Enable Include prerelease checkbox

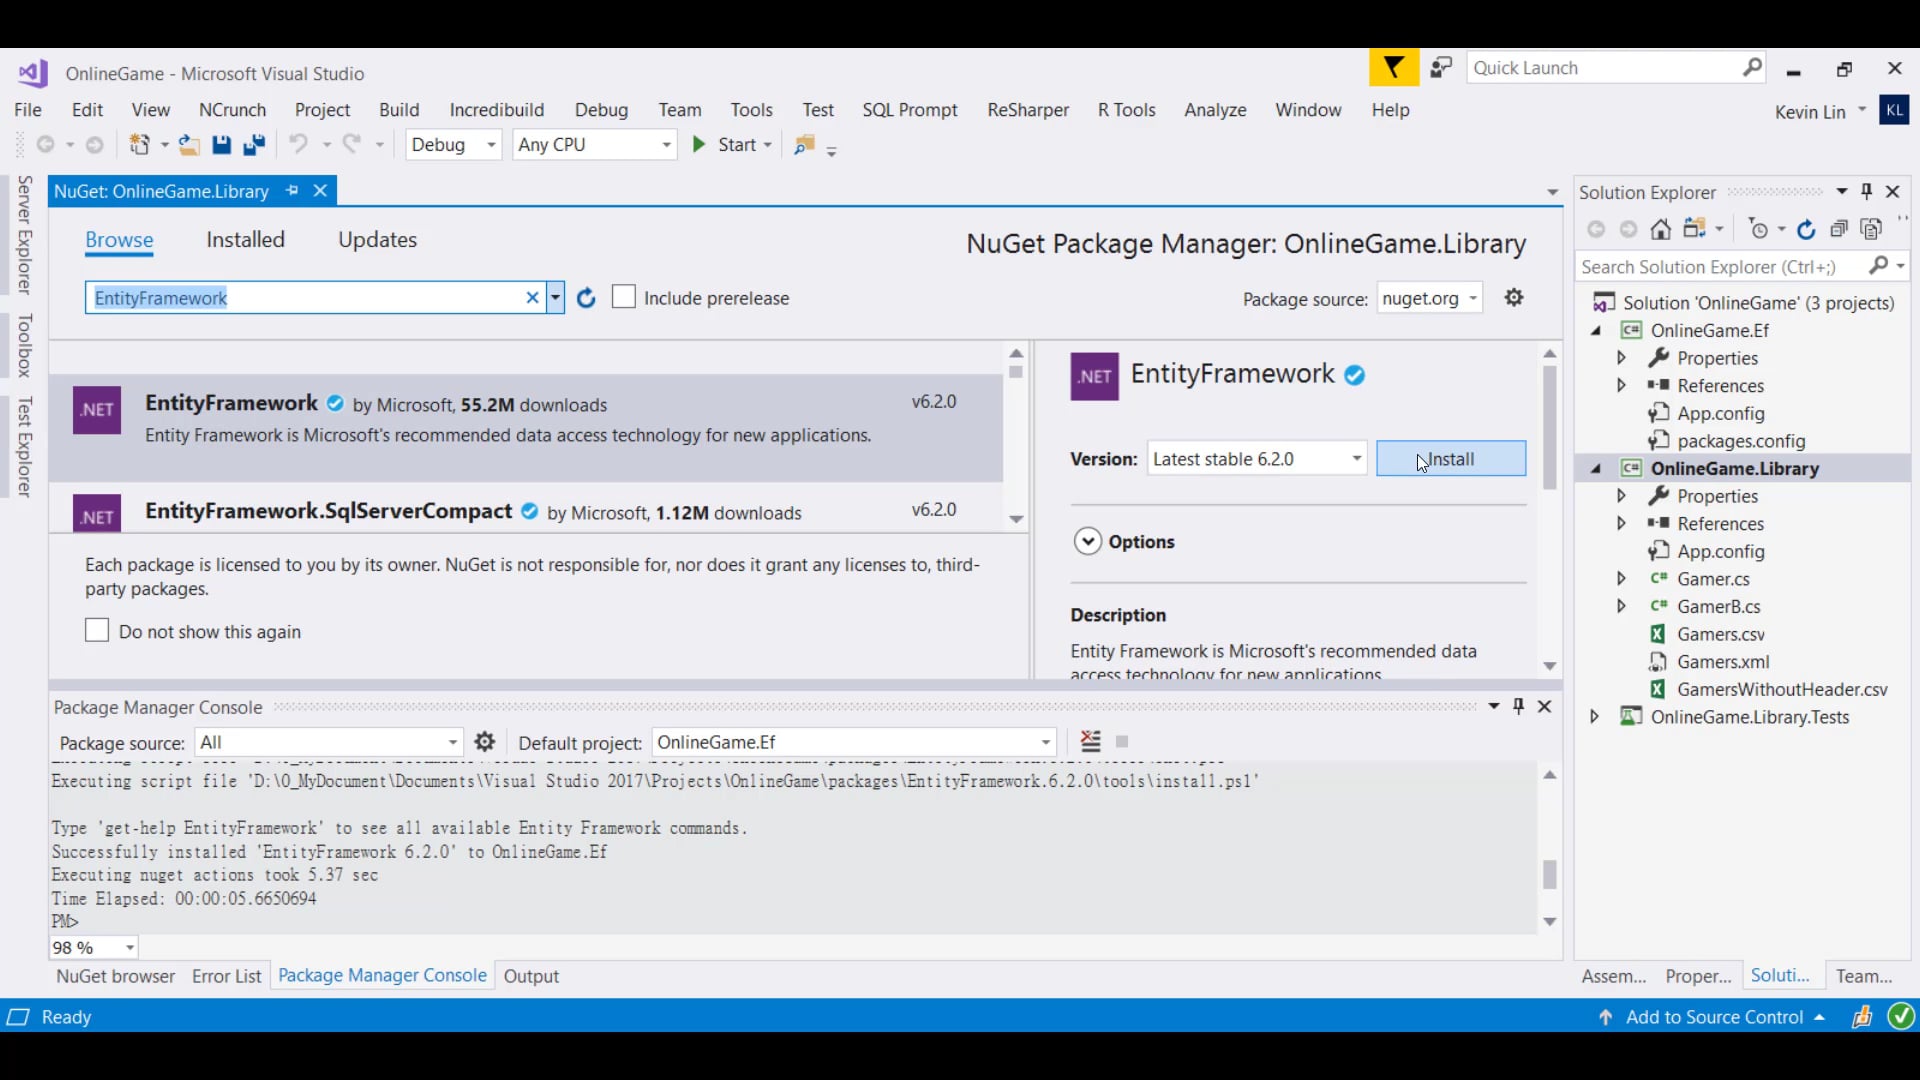coord(624,298)
